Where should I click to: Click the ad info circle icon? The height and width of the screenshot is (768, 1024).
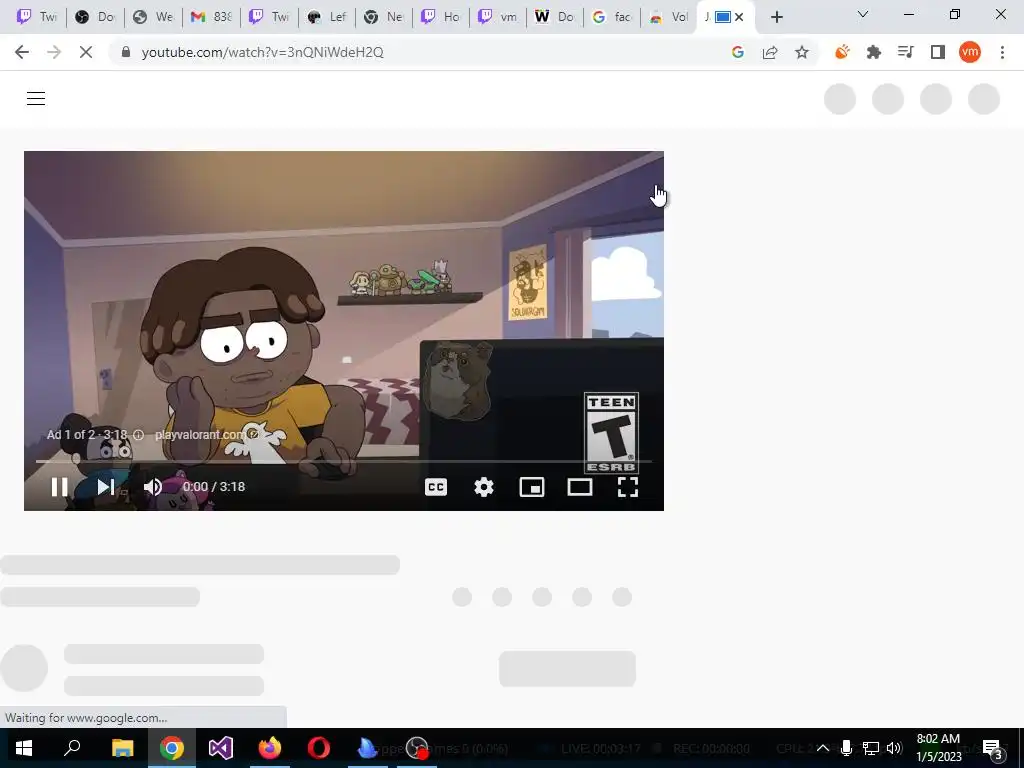coord(138,434)
